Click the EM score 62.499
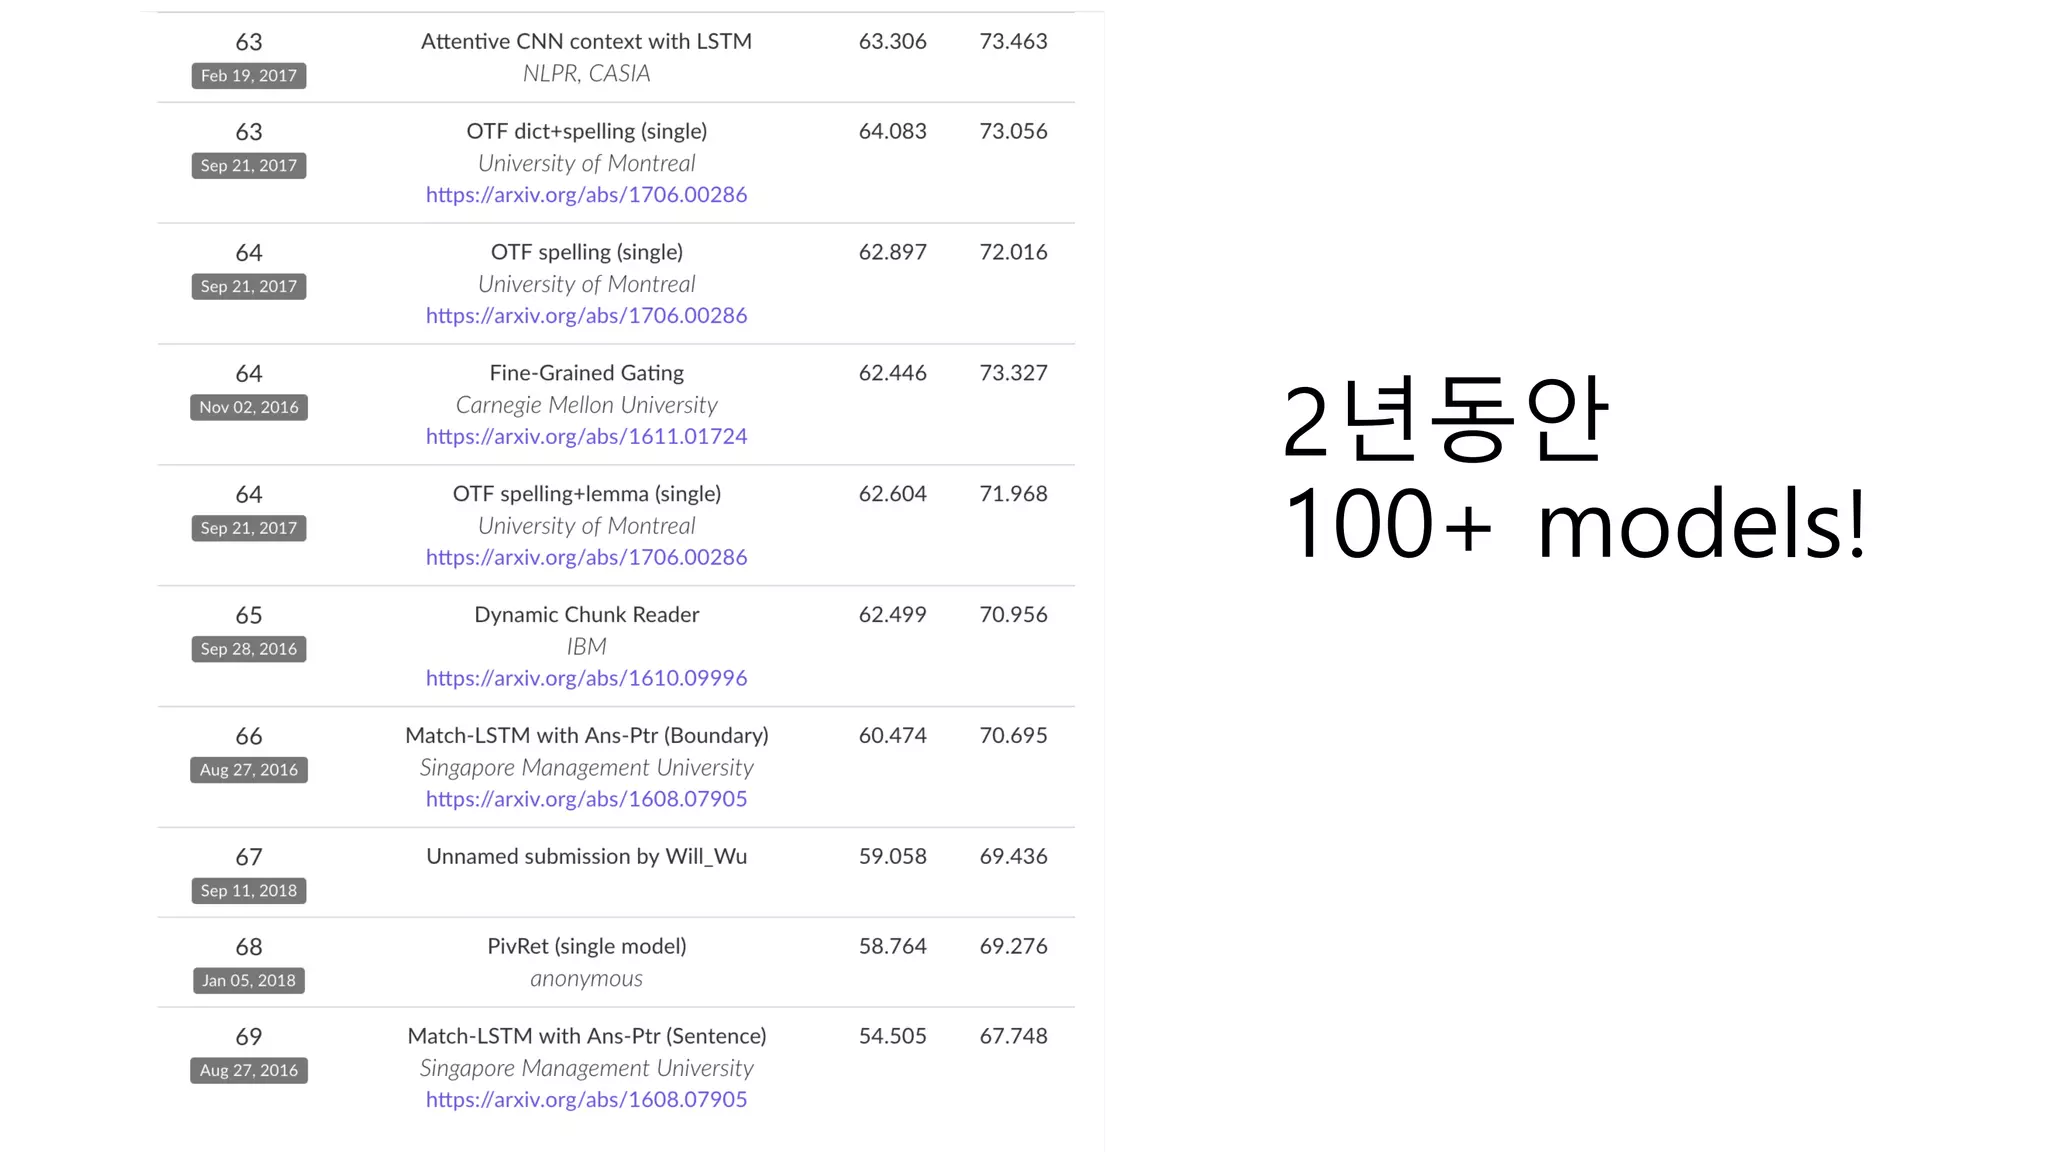This screenshot has width=2048, height=1152. tap(892, 615)
